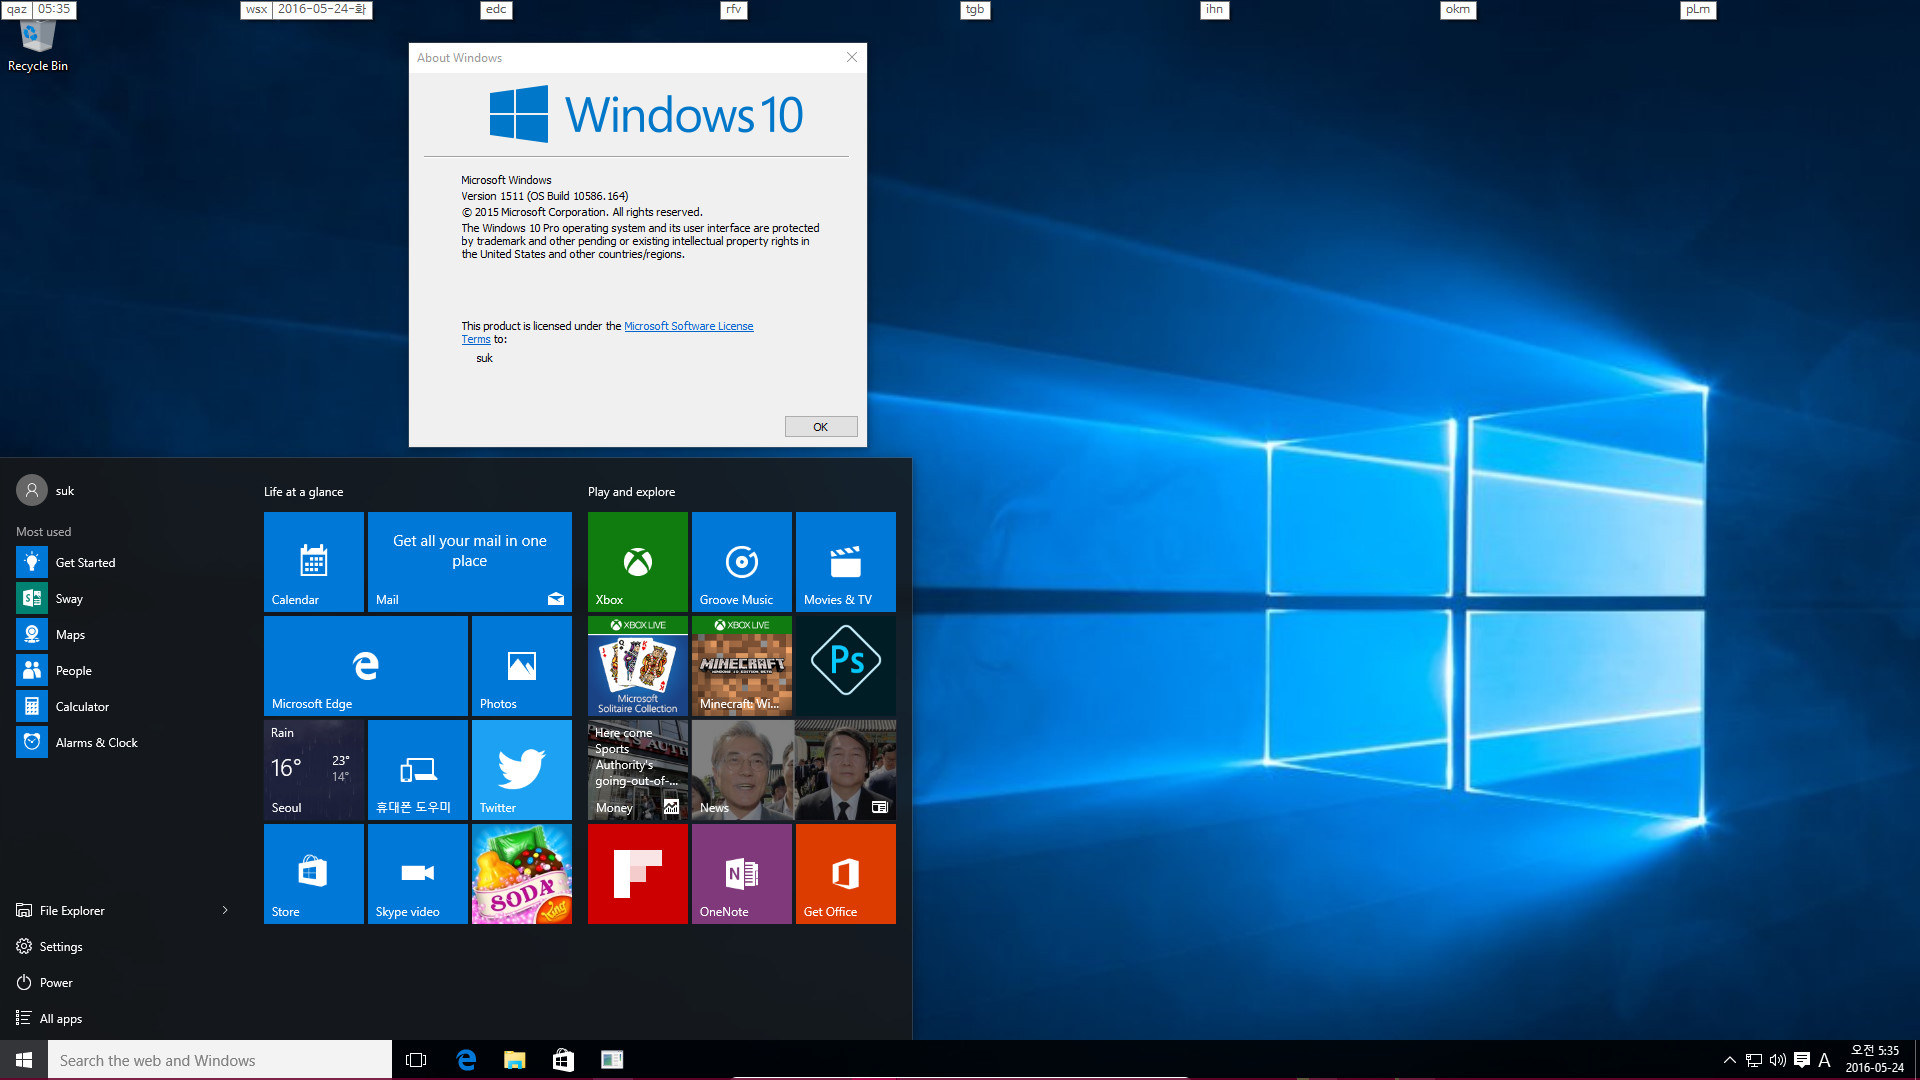Viewport: 1920px width, 1080px height.
Task: Open Store from the taskbar
Action: (563, 1060)
